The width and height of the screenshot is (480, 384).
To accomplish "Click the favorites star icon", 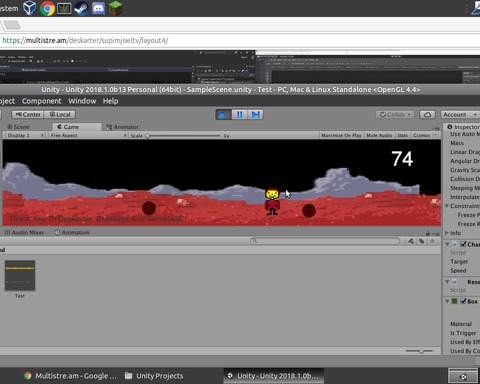I will [432, 241].
